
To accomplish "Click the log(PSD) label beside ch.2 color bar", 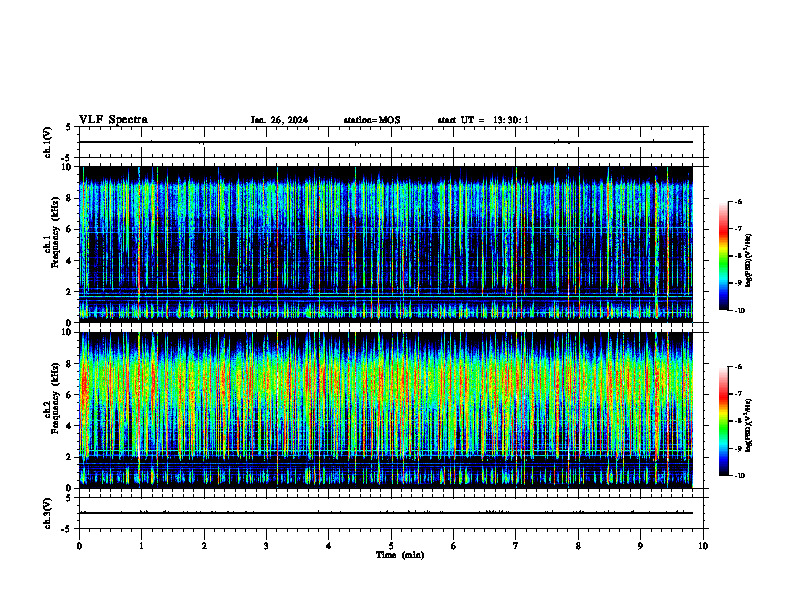I will coord(749,426).
